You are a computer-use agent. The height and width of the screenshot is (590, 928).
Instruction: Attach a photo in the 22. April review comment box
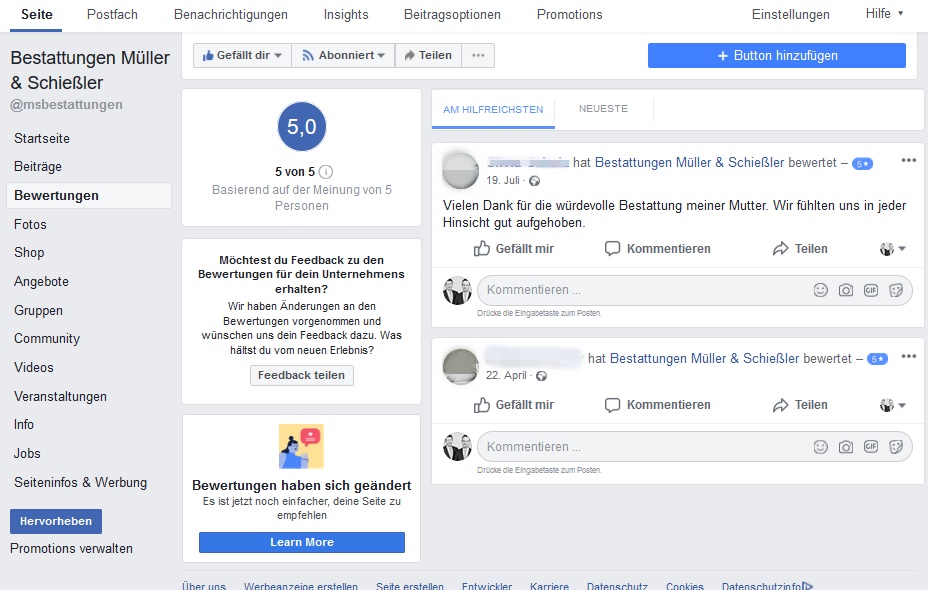(846, 447)
